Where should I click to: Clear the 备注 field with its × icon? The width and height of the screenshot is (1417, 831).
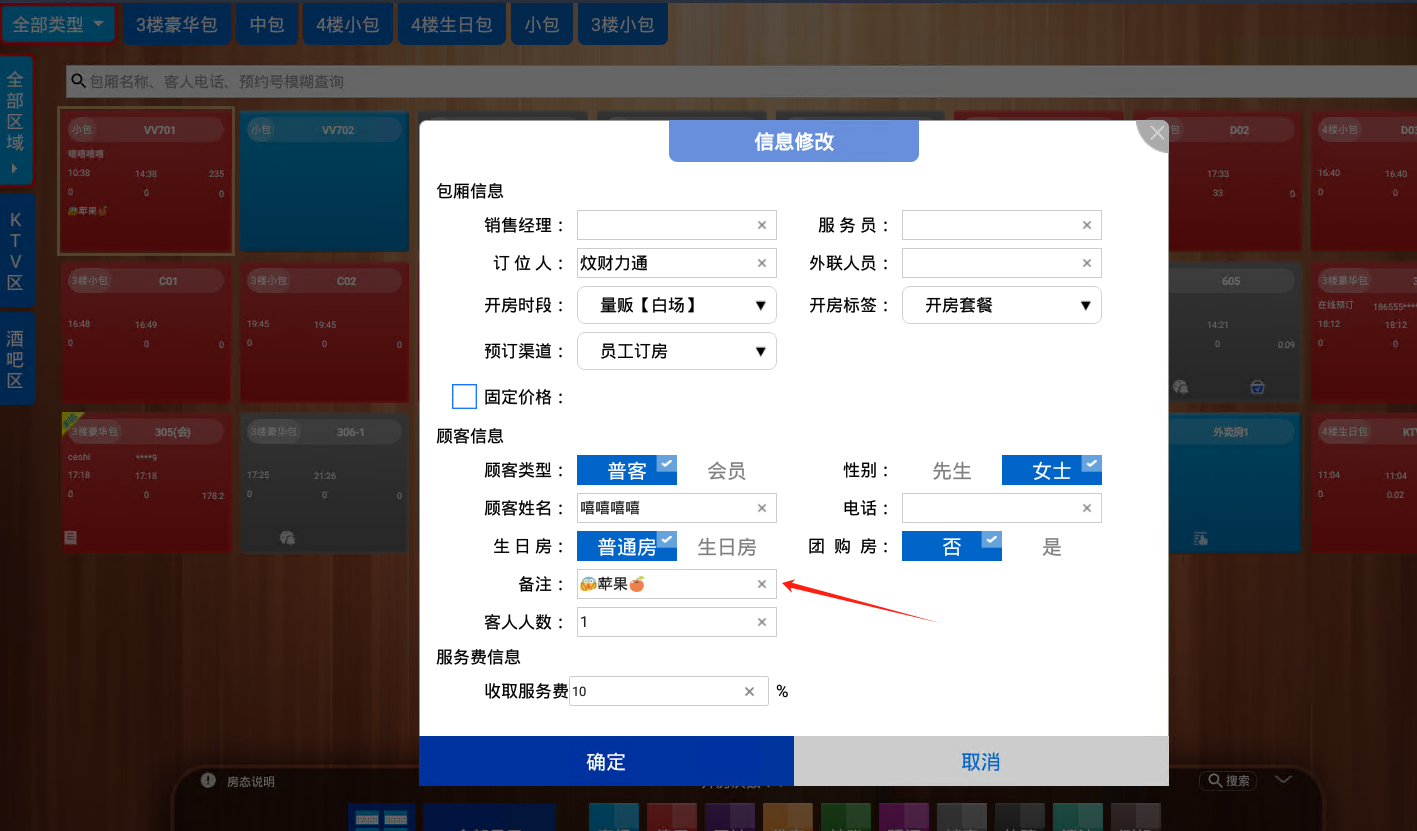click(761, 584)
